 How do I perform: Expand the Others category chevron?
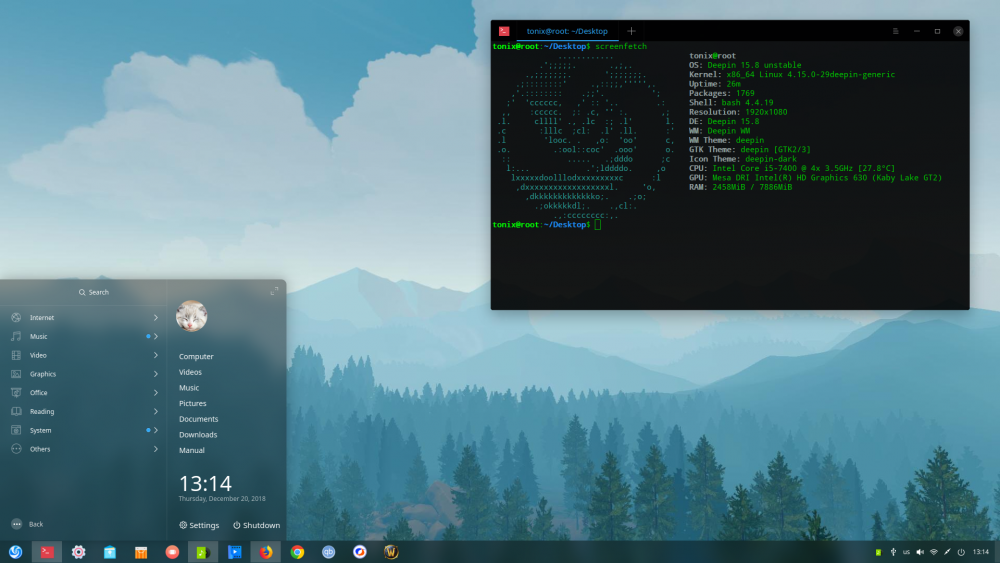156,449
